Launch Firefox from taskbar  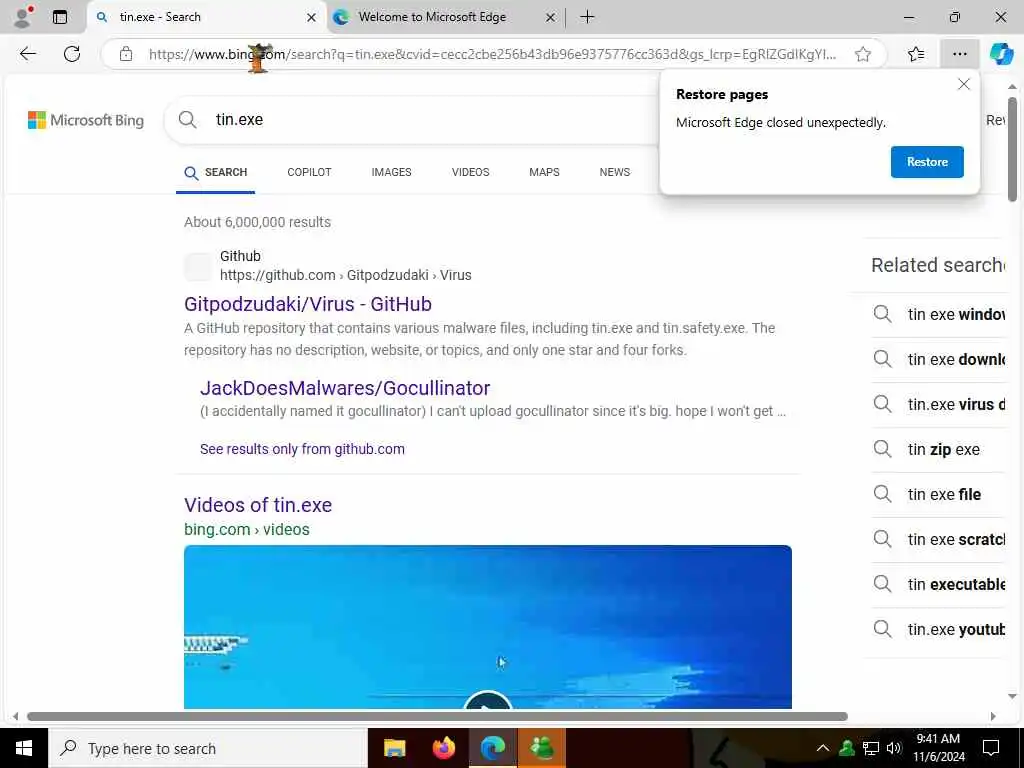pos(444,748)
